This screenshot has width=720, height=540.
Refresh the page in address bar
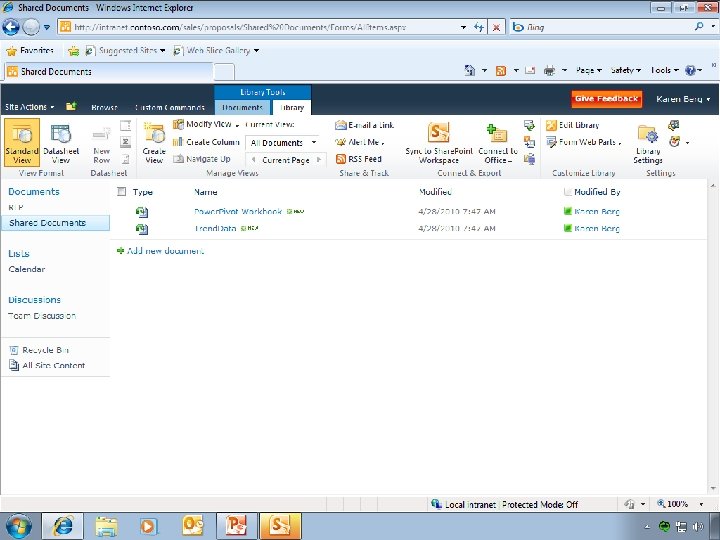[479, 28]
